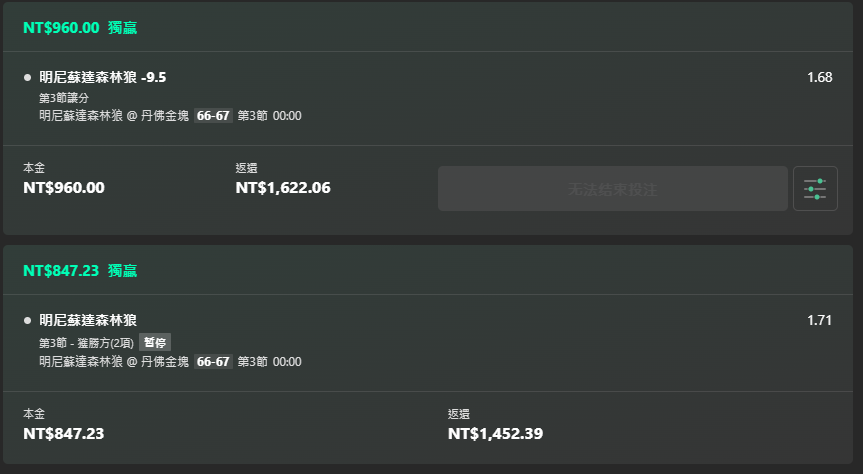Select the NT$960.00 獨贏 bet header
This screenshot has height=474, width=863.
click(x=80, y=28)
